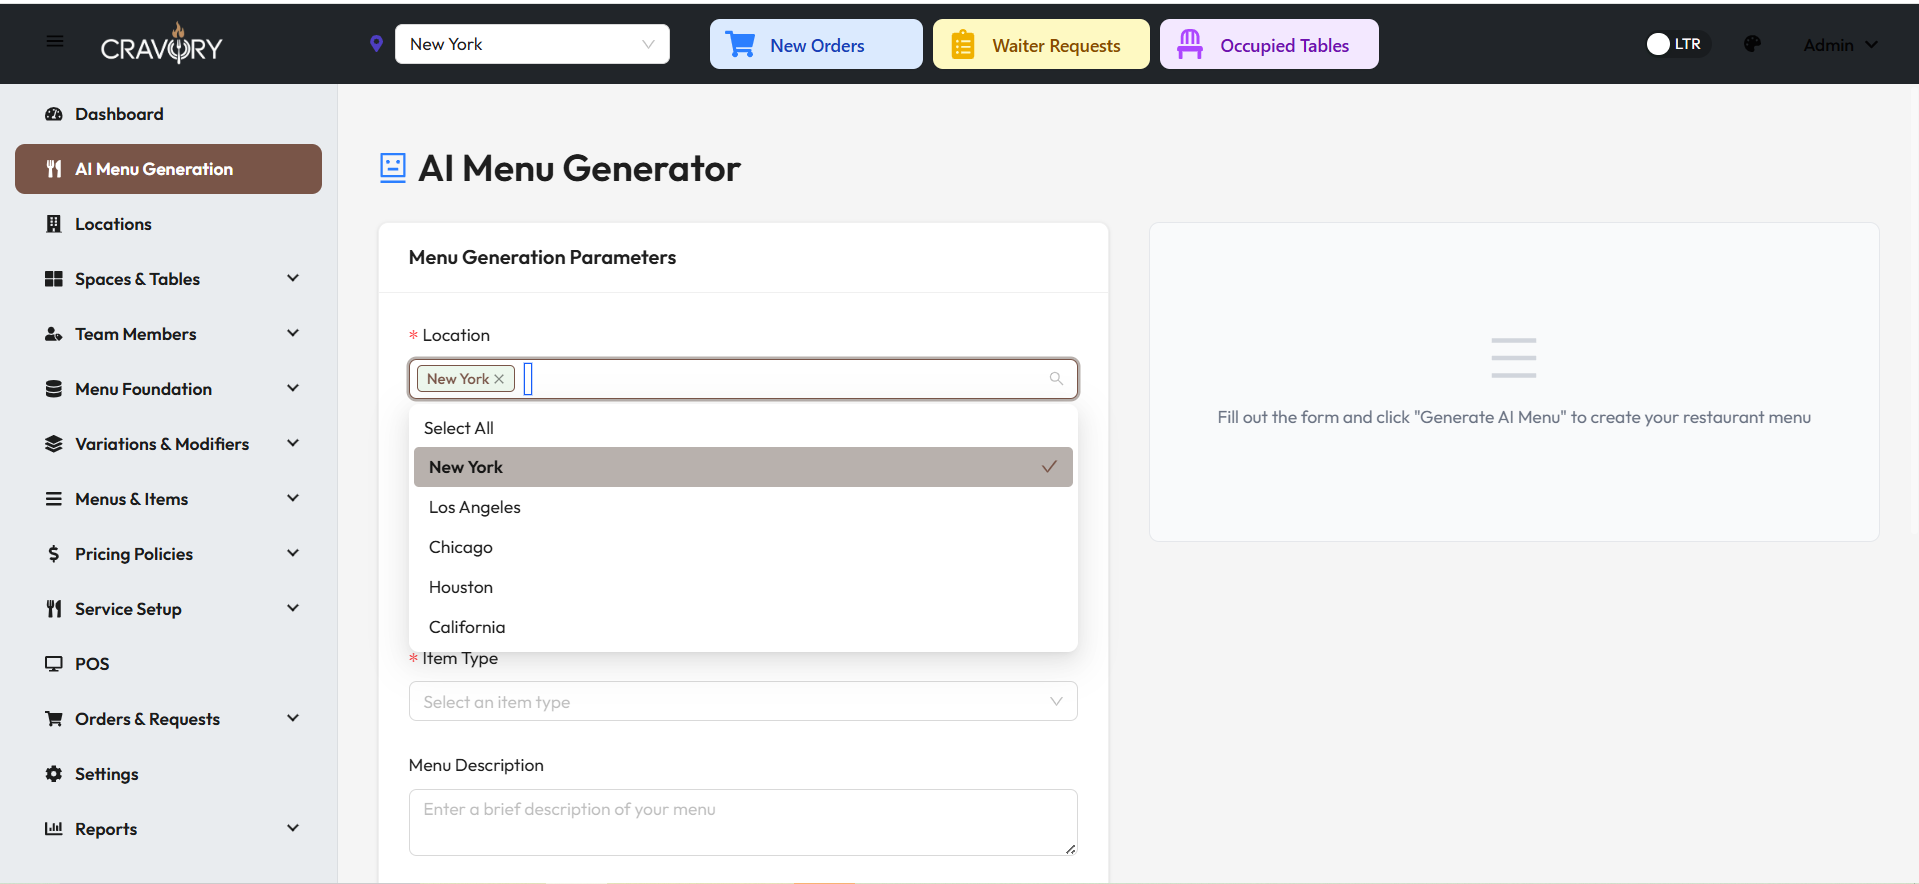Select Los Angeles from the list
This screenshot has height=884, width=1919.
(x=743, y=507)
